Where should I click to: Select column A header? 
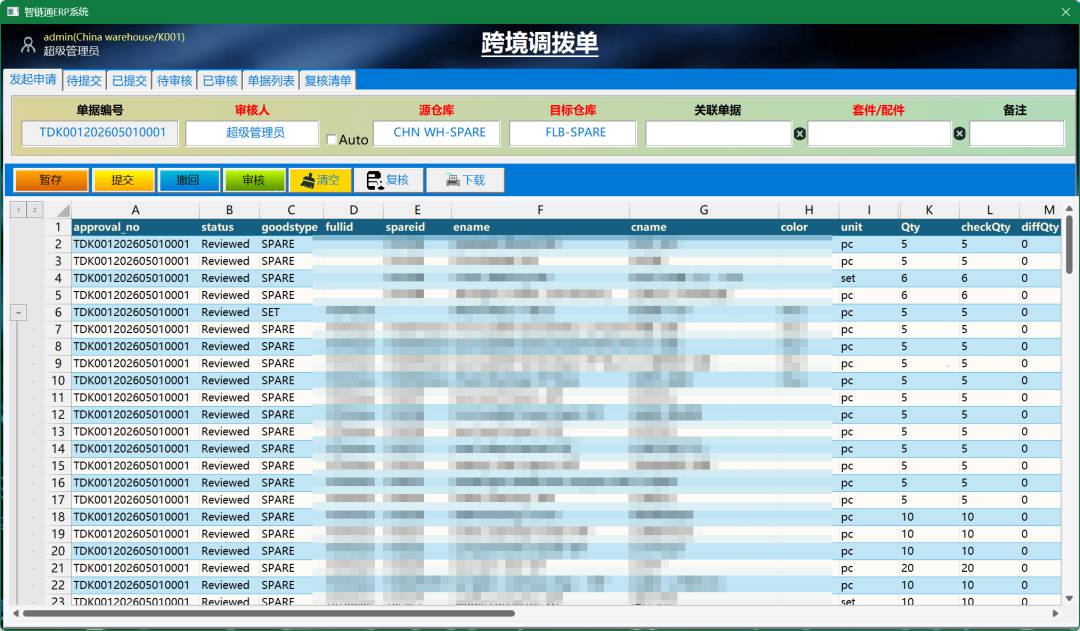(135, 210)
